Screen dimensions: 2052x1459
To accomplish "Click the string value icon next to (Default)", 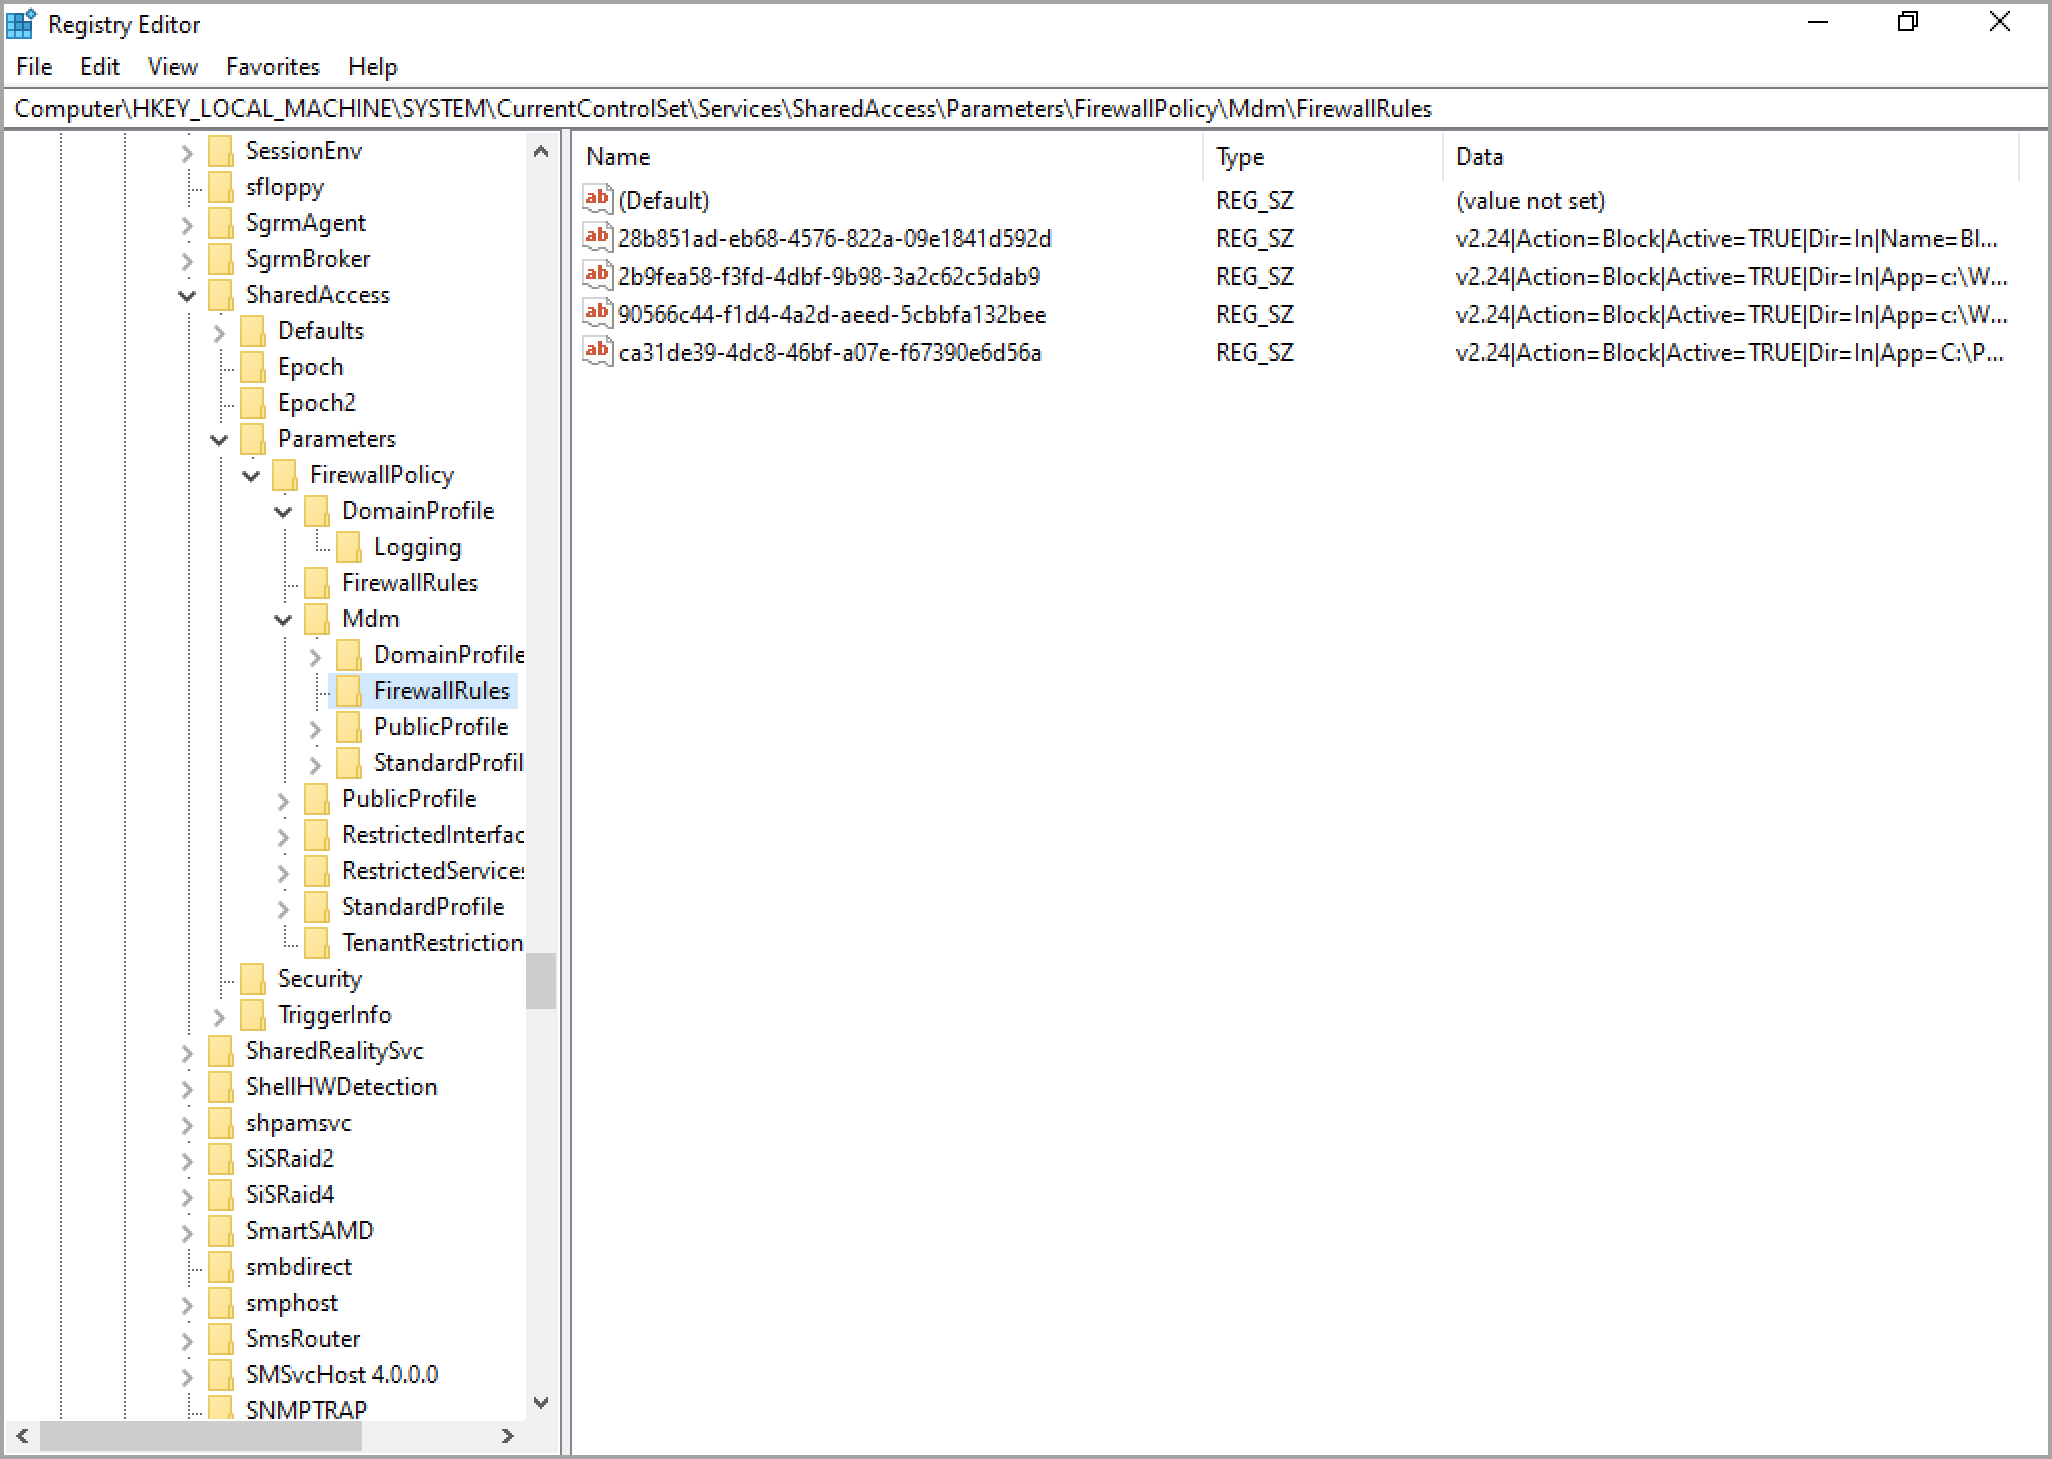I will (x=597, y=200).
